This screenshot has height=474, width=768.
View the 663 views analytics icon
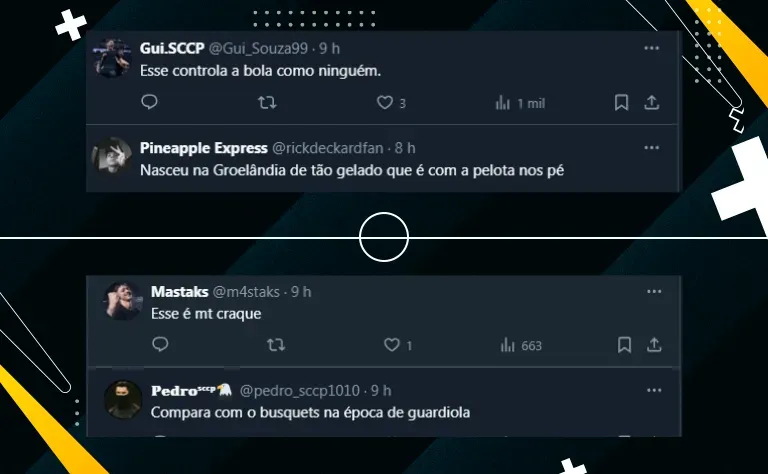[x=508, y=345]
